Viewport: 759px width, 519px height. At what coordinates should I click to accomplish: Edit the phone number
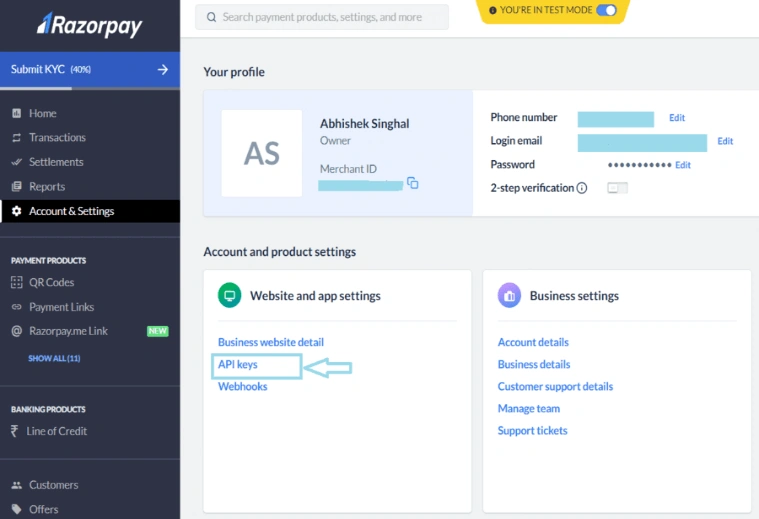click(677, 118)
